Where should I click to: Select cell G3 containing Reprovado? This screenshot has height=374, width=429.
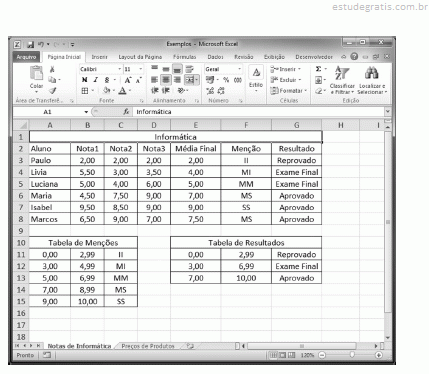297,160
